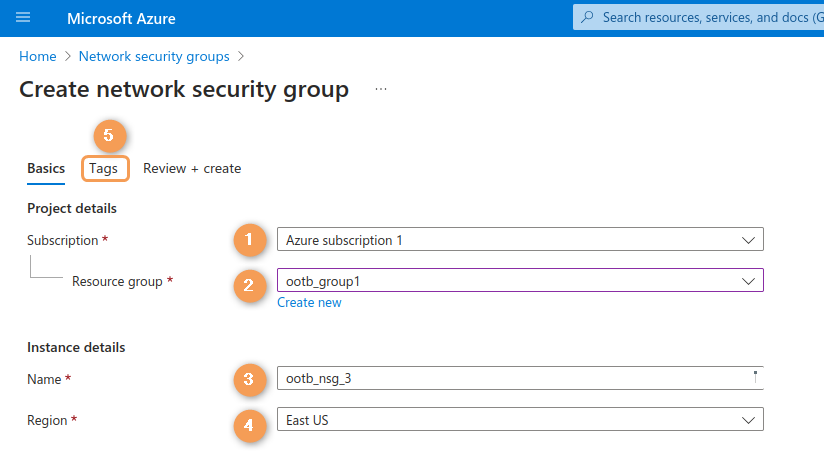Navigate to Home in the breadcrumb
Screen dimensions: 824x471
click(38, 56)
